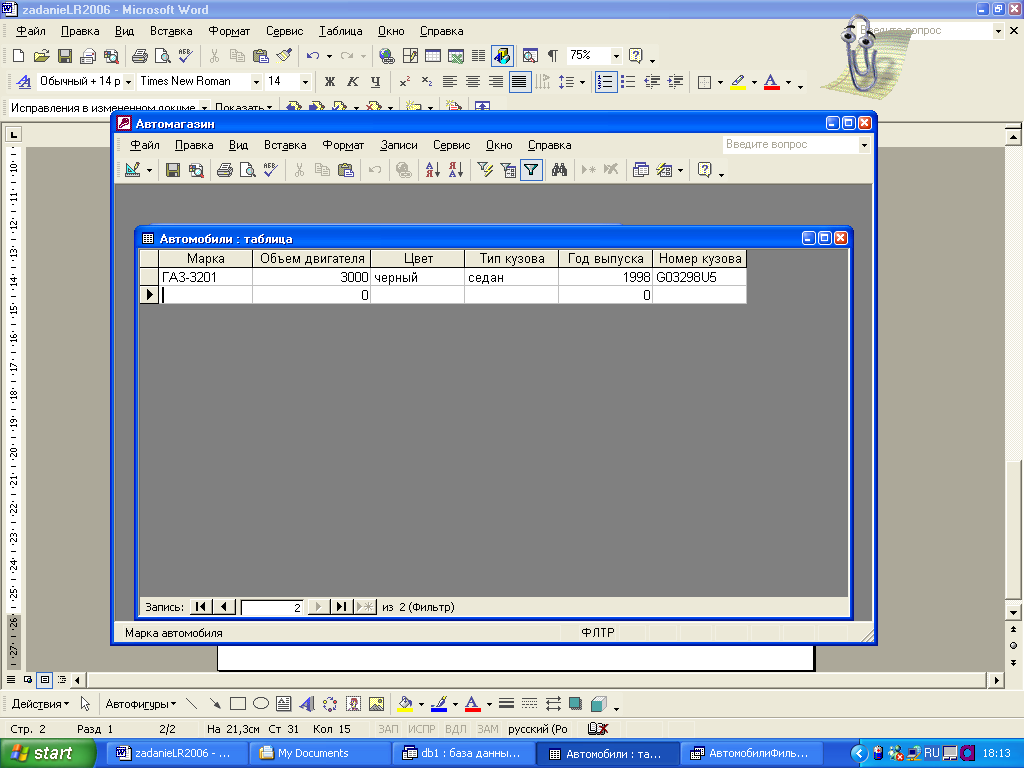Click Filter by selection icon in Access
This screenshot has width=1024, height=768.
[485, 170]
